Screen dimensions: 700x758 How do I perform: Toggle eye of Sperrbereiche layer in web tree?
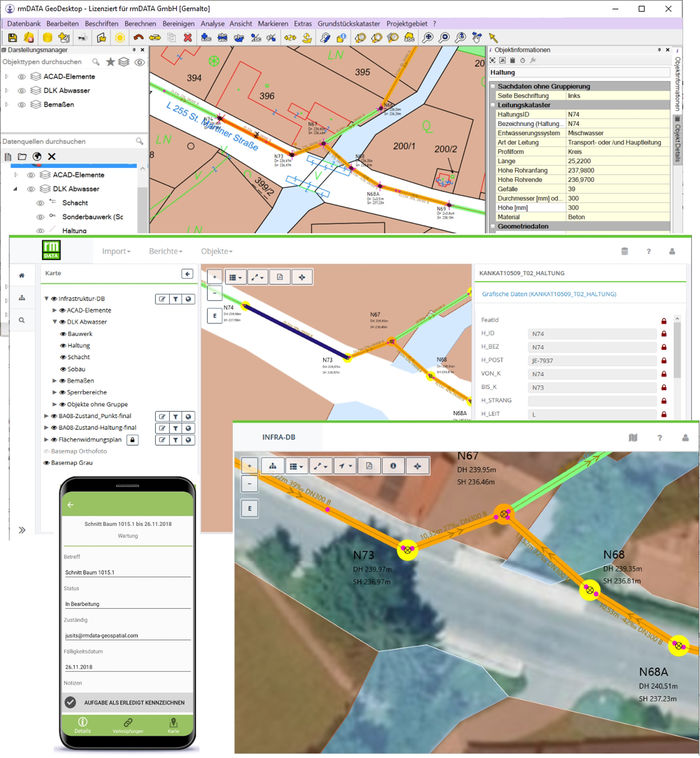pos(62,392)
